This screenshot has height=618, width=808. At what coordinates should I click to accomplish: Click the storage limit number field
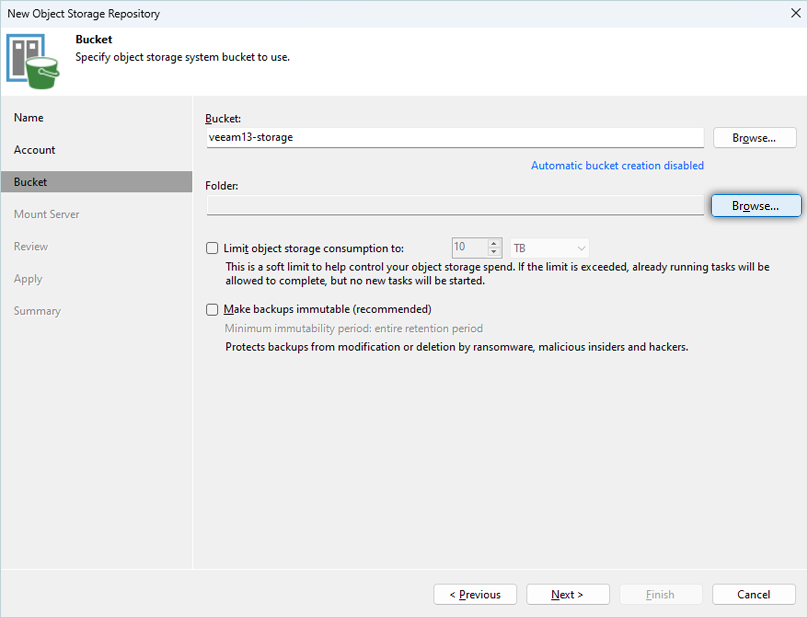[x=468, y=248]
